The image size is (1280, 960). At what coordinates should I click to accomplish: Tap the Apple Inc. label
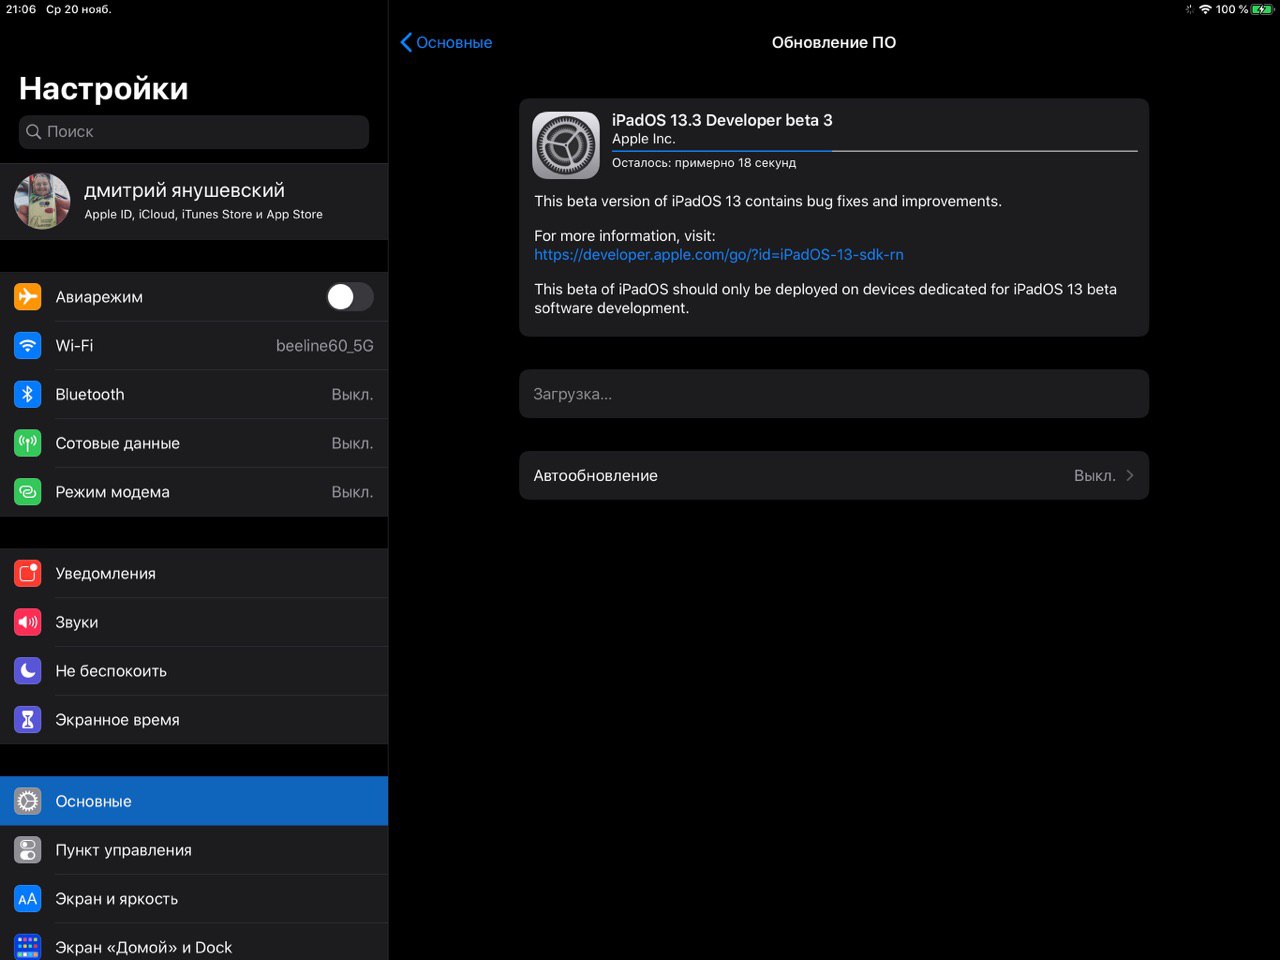click(644, 139)
